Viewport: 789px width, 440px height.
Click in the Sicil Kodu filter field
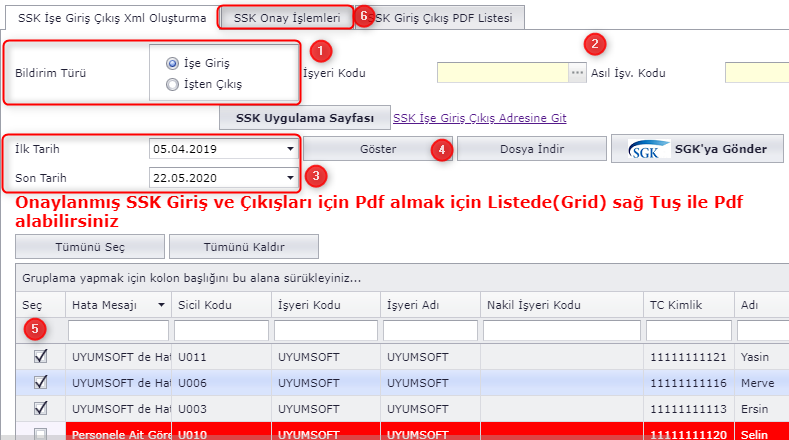click(x=221, y=330)
